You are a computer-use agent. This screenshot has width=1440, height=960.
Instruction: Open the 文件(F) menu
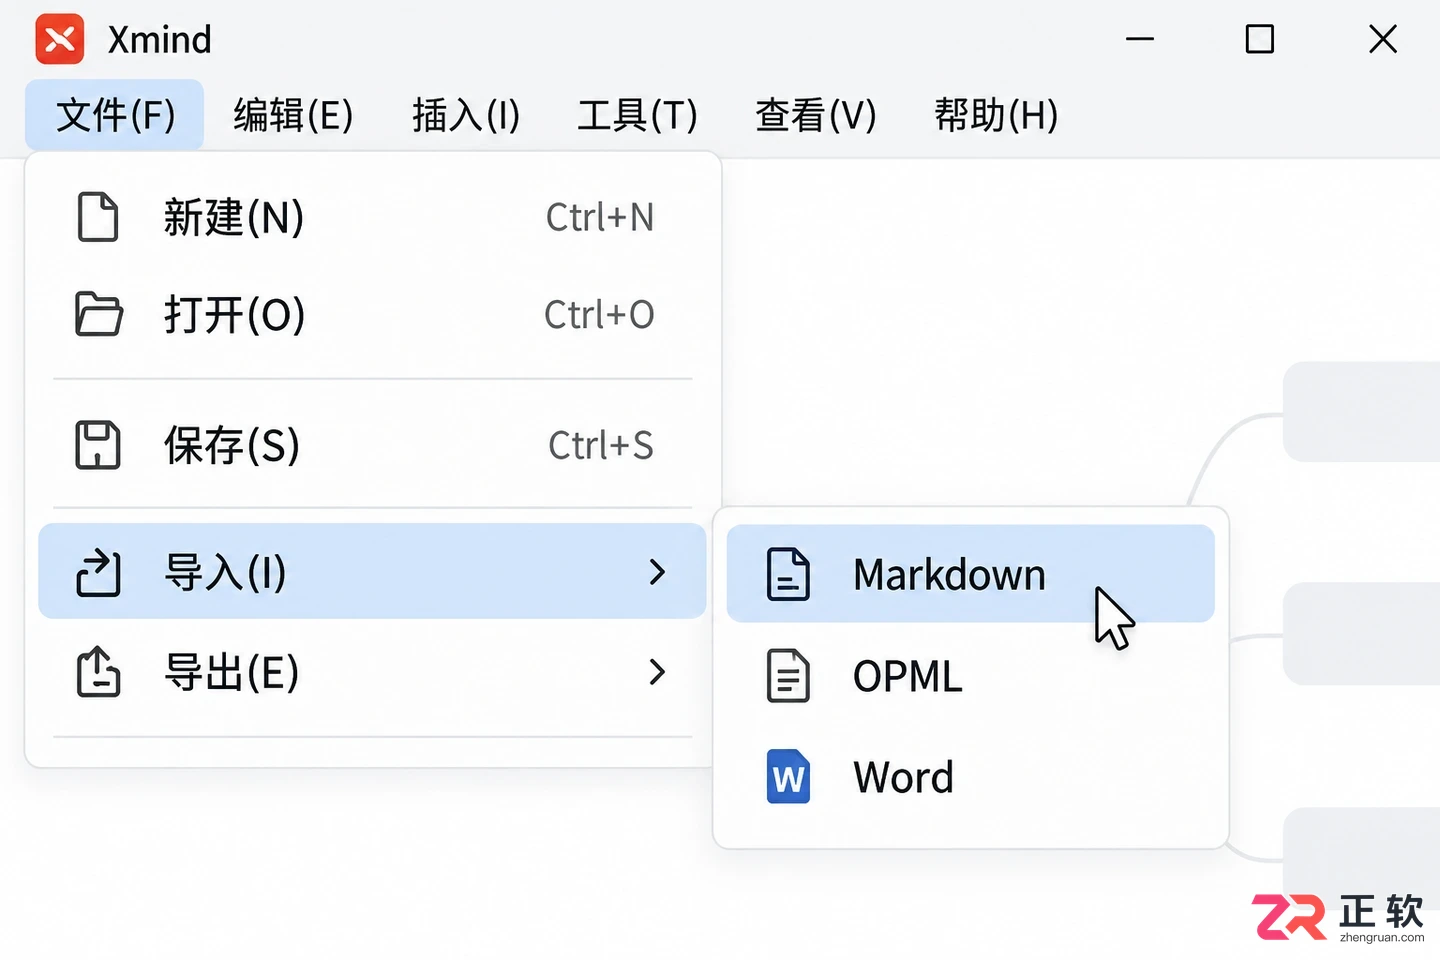pyautogui.click(x=115, y=115)
